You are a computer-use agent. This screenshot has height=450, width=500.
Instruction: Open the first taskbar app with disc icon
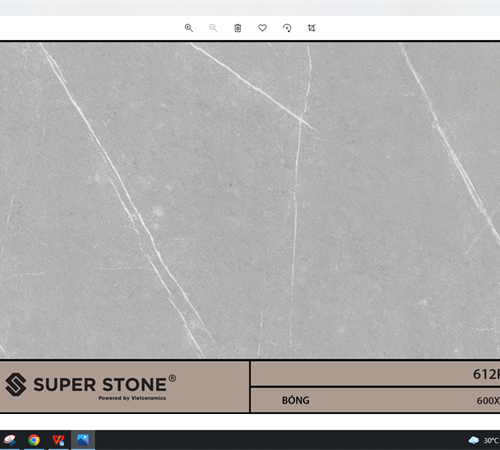pyautogui.click(x=10, y=440)
